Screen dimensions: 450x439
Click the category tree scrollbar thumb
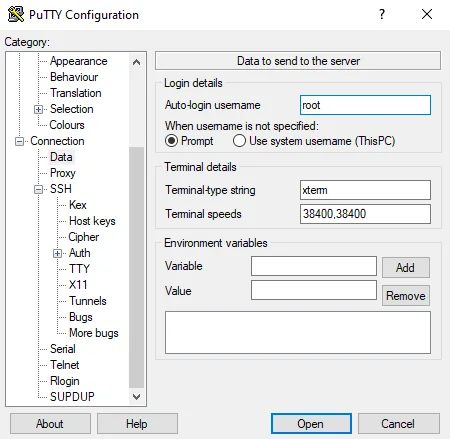(x=136, y=267)
